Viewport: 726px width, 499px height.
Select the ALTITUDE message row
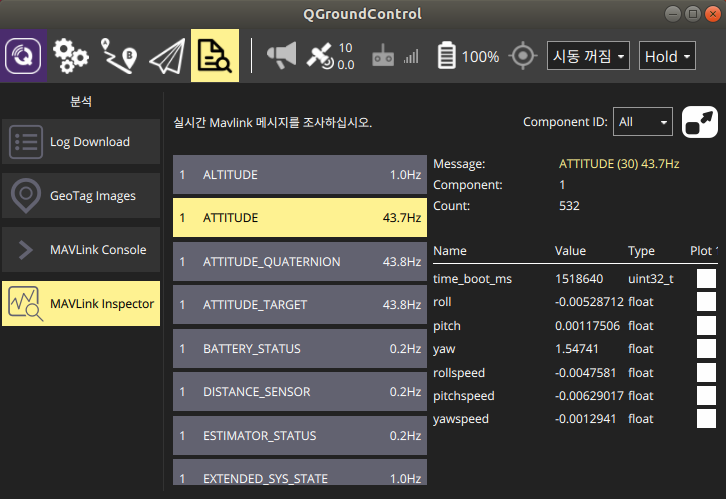click(300, 175)
